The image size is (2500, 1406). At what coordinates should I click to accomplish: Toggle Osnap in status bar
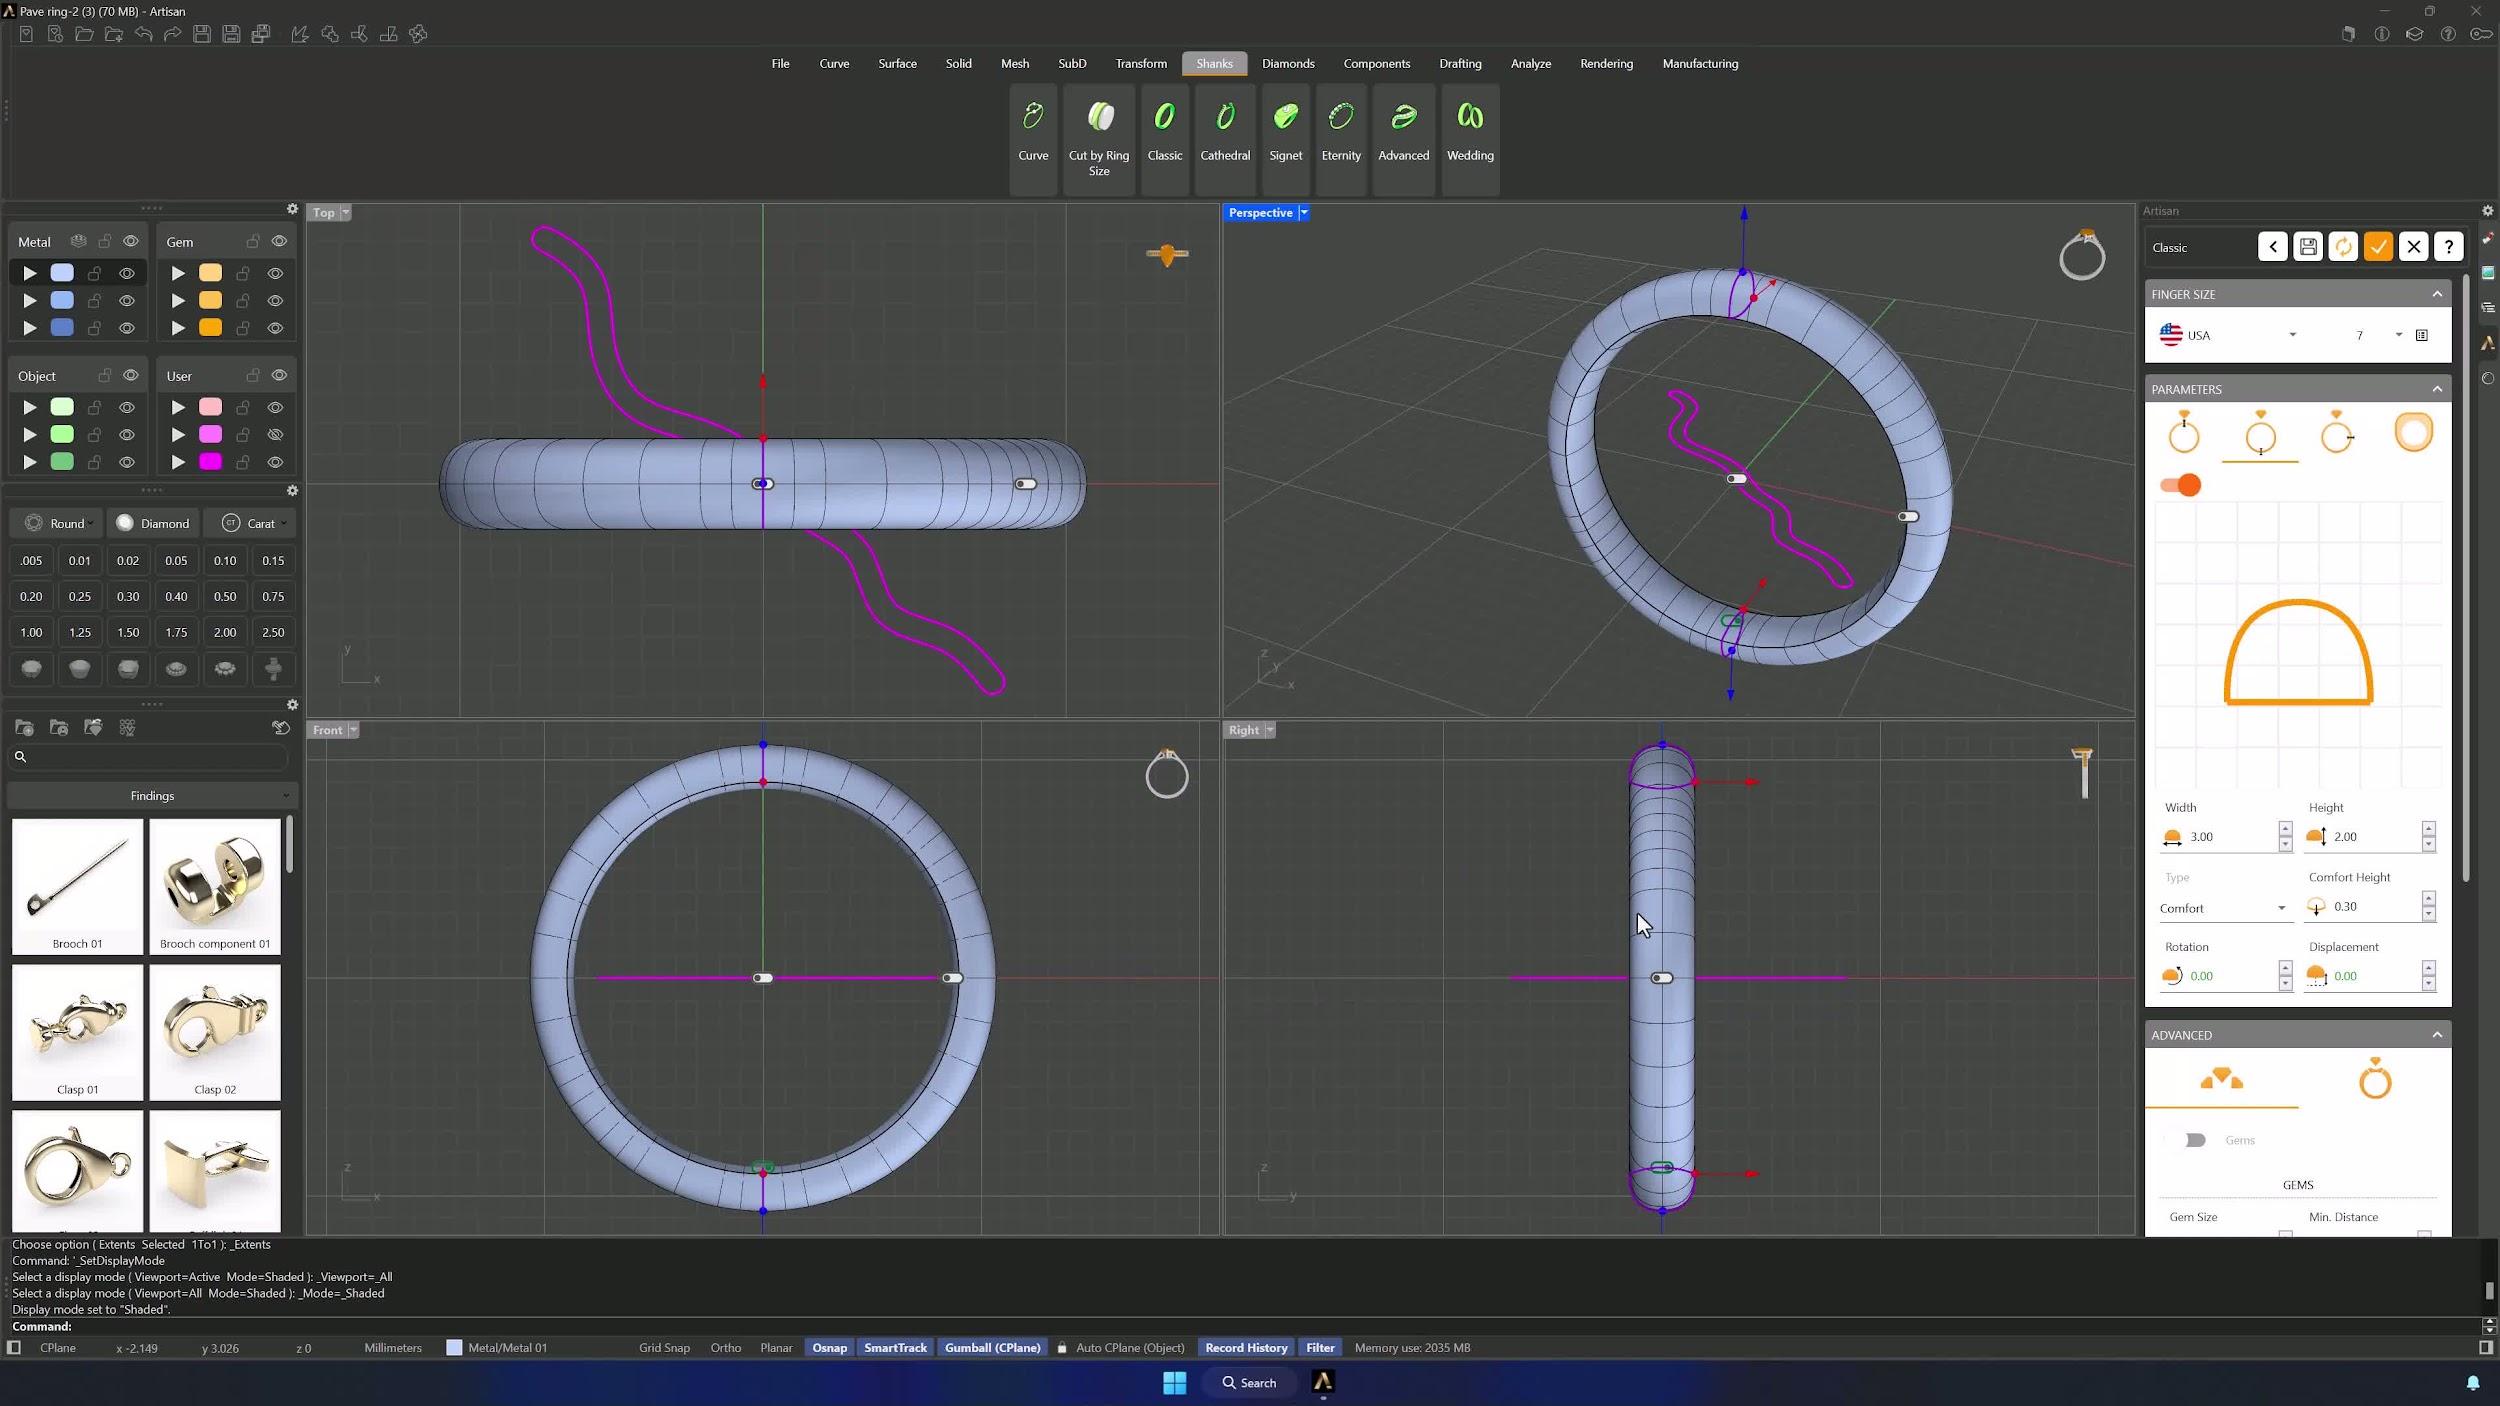(x=829, y=1348)
